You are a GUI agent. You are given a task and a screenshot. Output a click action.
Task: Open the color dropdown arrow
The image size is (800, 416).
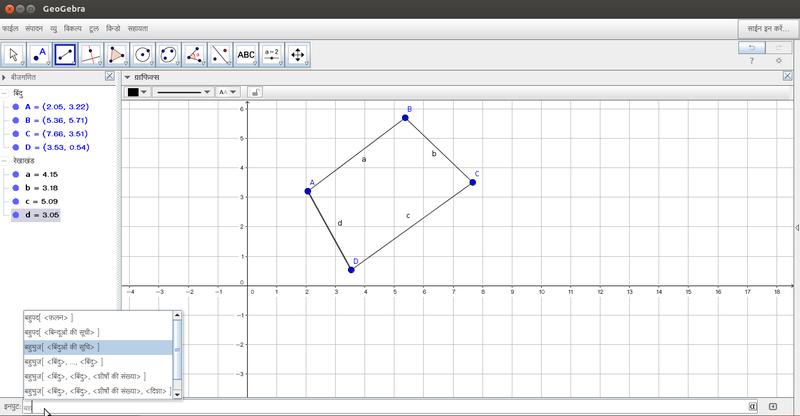tap(144, 92)
